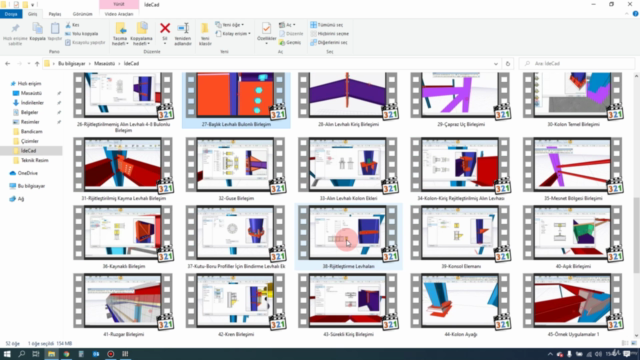Image resolution: width=640 pixels, height=360 pixels.
Task: Select Masaüstü in navigation pane
Action: pyautogui.click(x=31, y=93)
